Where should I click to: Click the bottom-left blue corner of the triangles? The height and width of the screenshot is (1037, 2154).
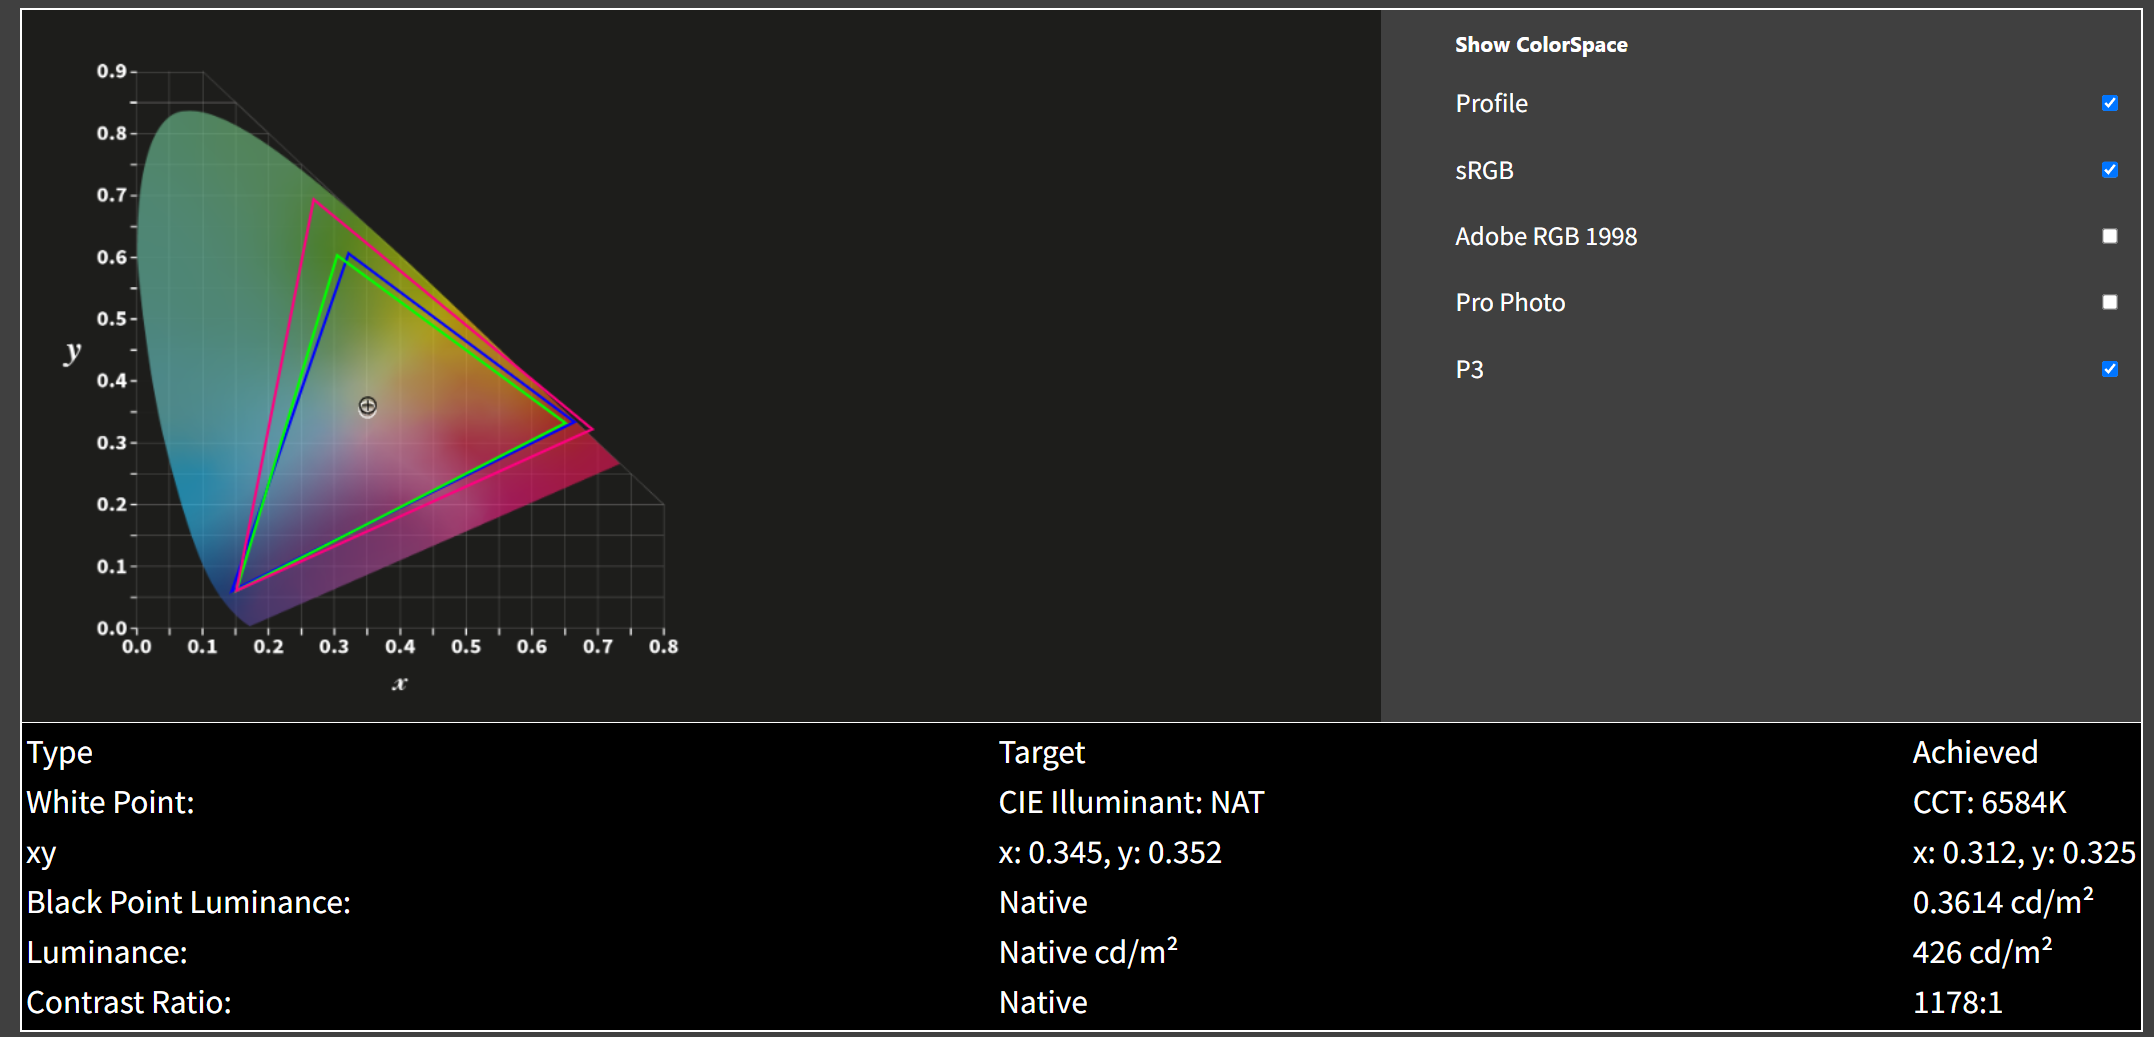[234, 591]
